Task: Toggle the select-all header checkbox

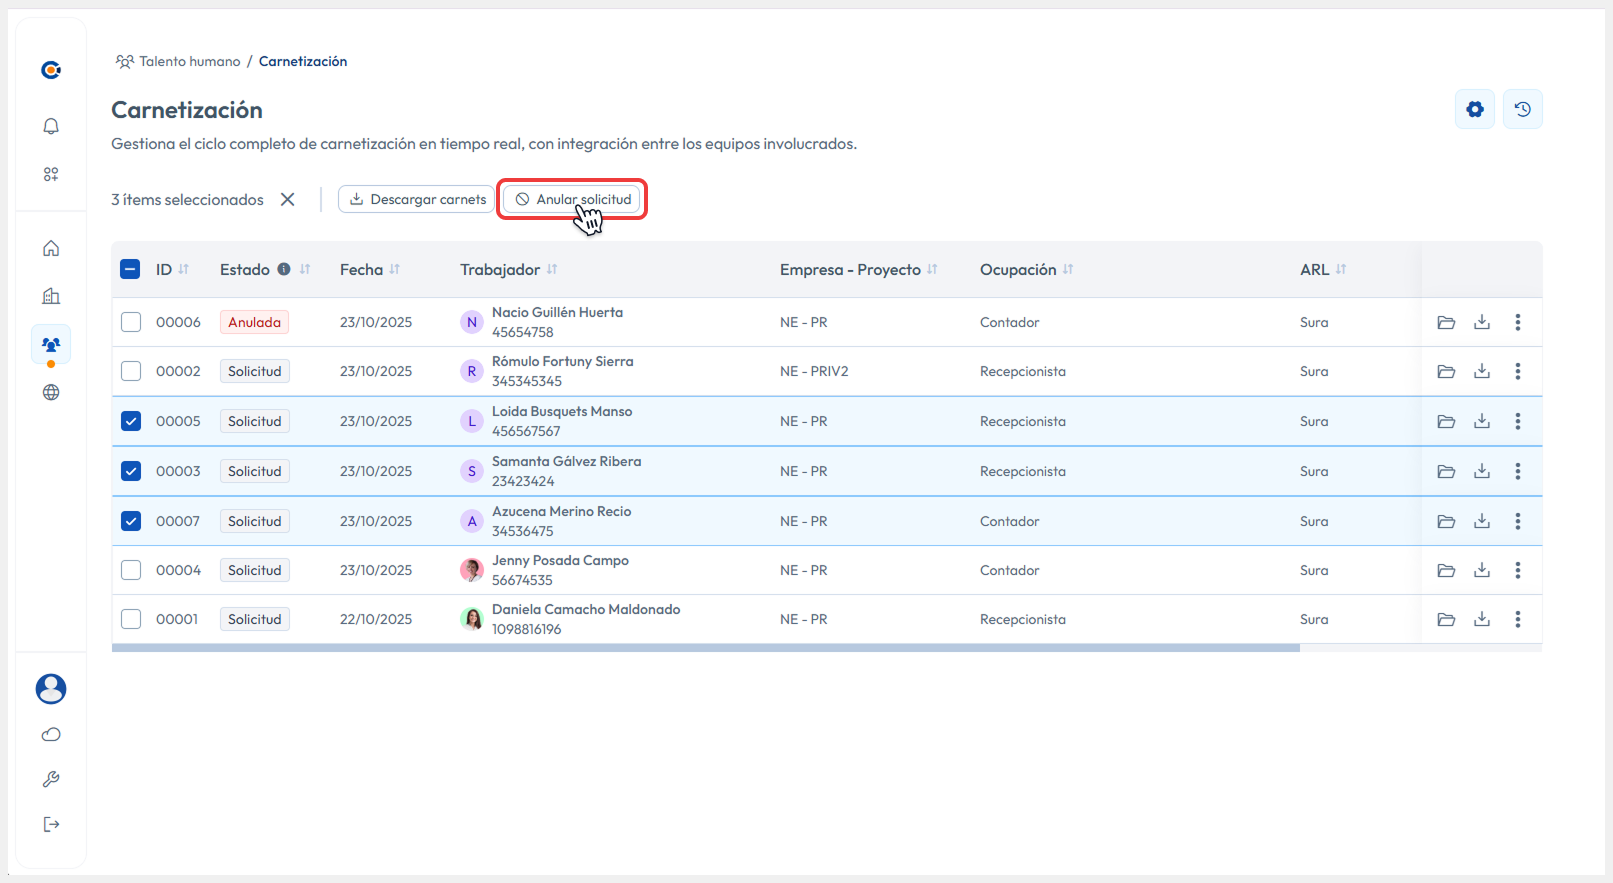Action: pyautogui.click(x=131, y=269)
